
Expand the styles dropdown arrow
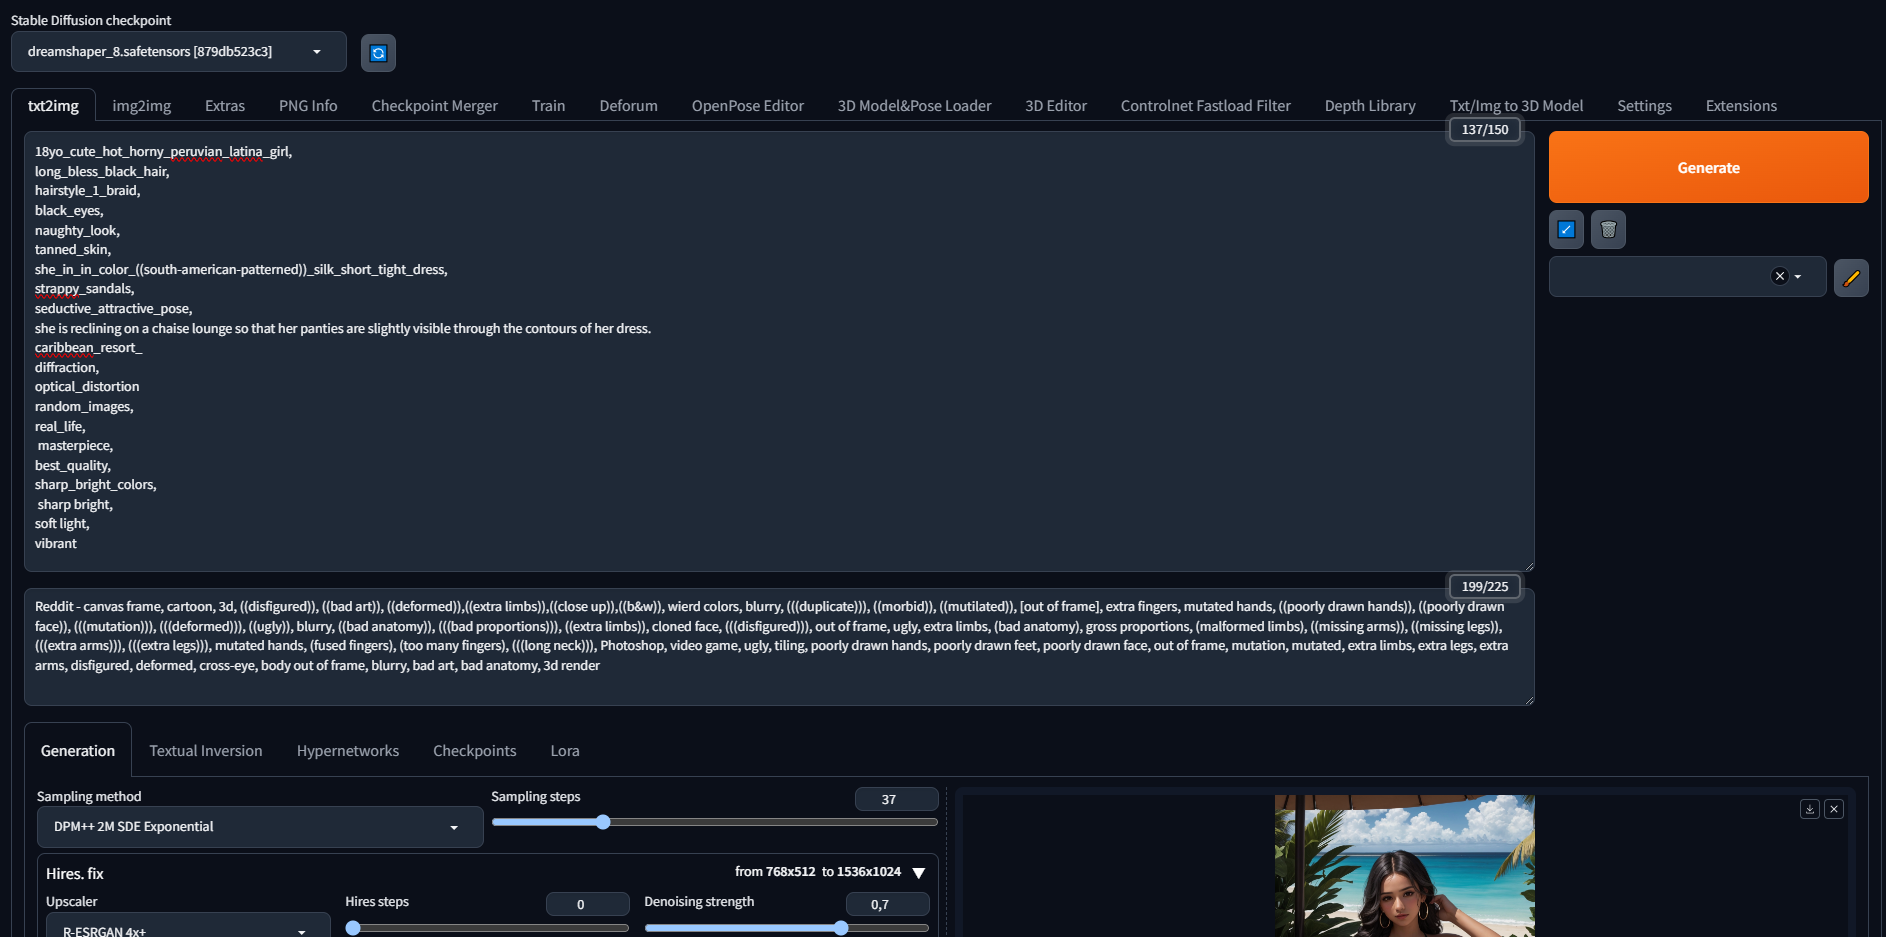click(x=1798, y=277)
